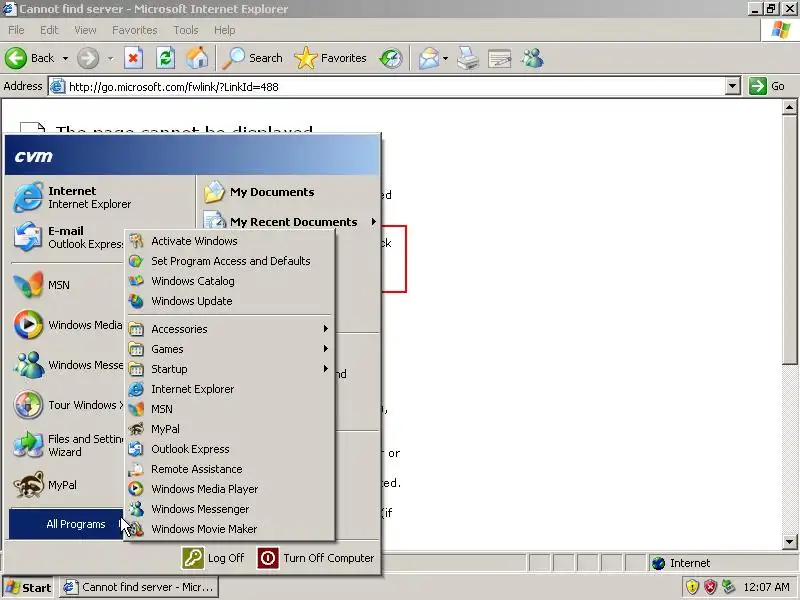Launch Windows Movie Maker
The width and height of the screenshot is (800, 600).
[230, 529]
